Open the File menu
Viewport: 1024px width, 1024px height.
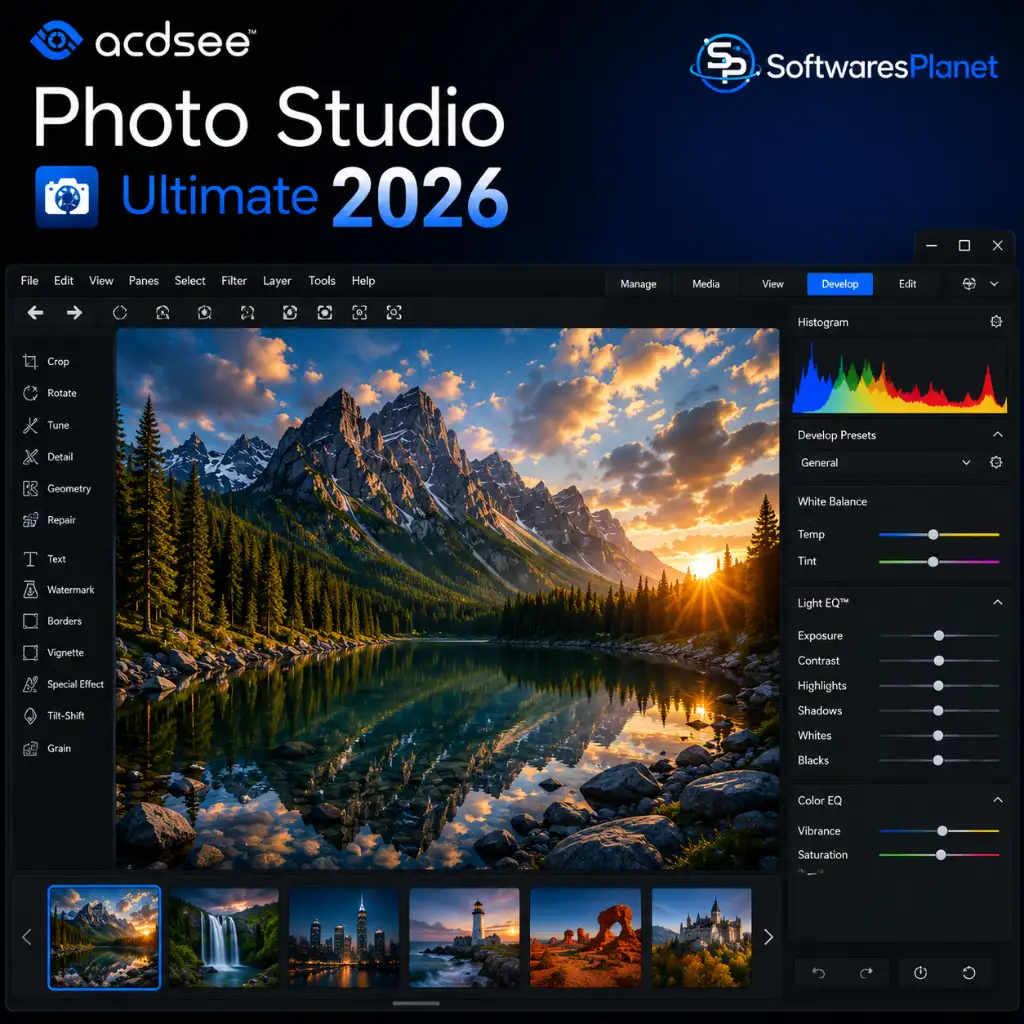coord(29,281)
